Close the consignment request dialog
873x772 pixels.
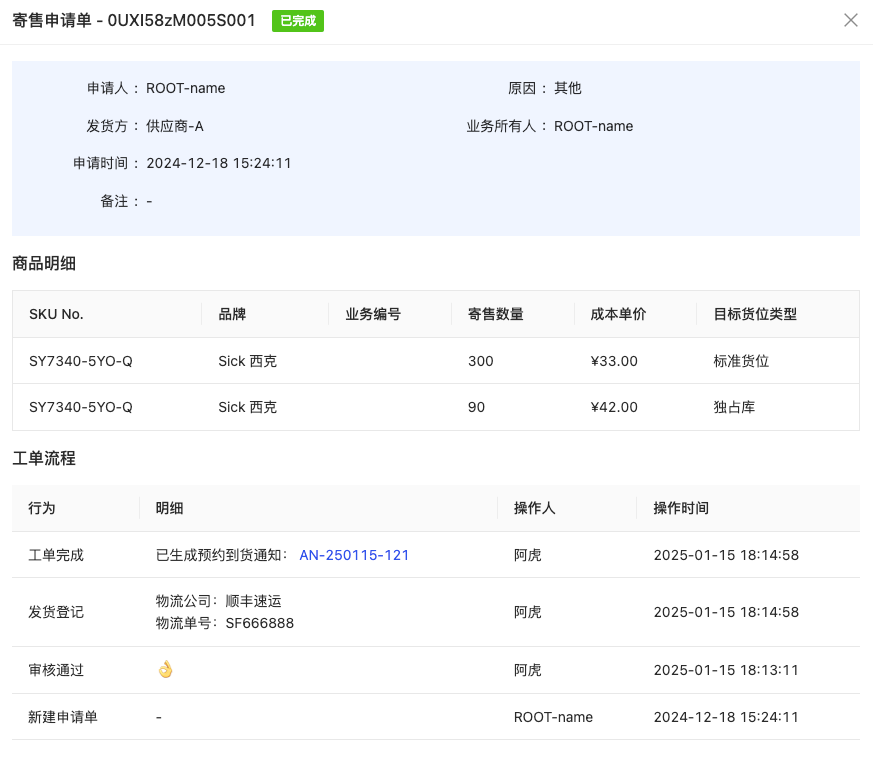coord(851,20)
